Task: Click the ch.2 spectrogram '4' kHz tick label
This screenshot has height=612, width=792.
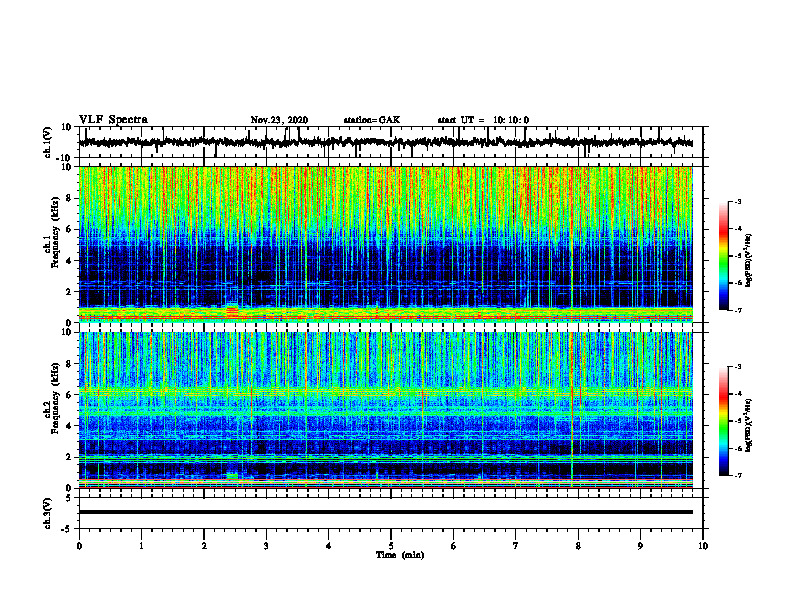Action: tap(69, 426)
